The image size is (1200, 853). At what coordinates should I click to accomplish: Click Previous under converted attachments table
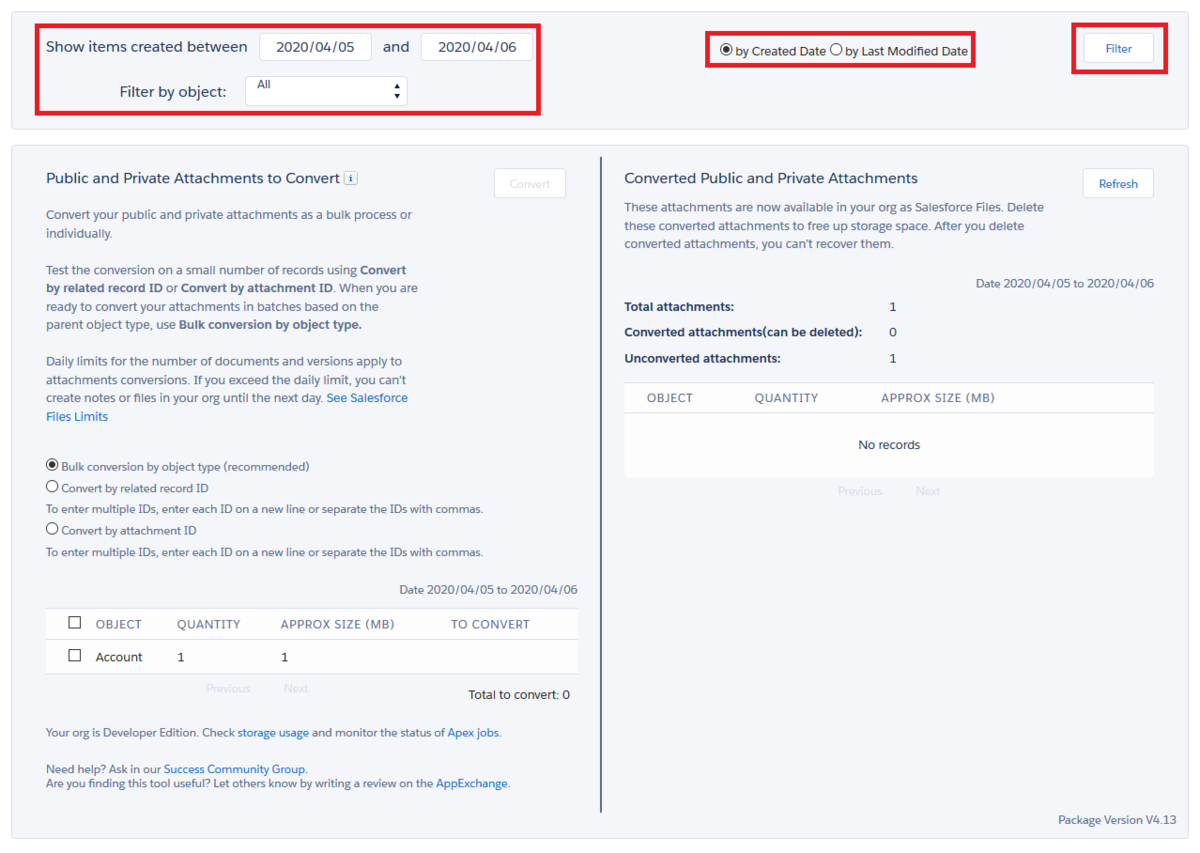860,491
